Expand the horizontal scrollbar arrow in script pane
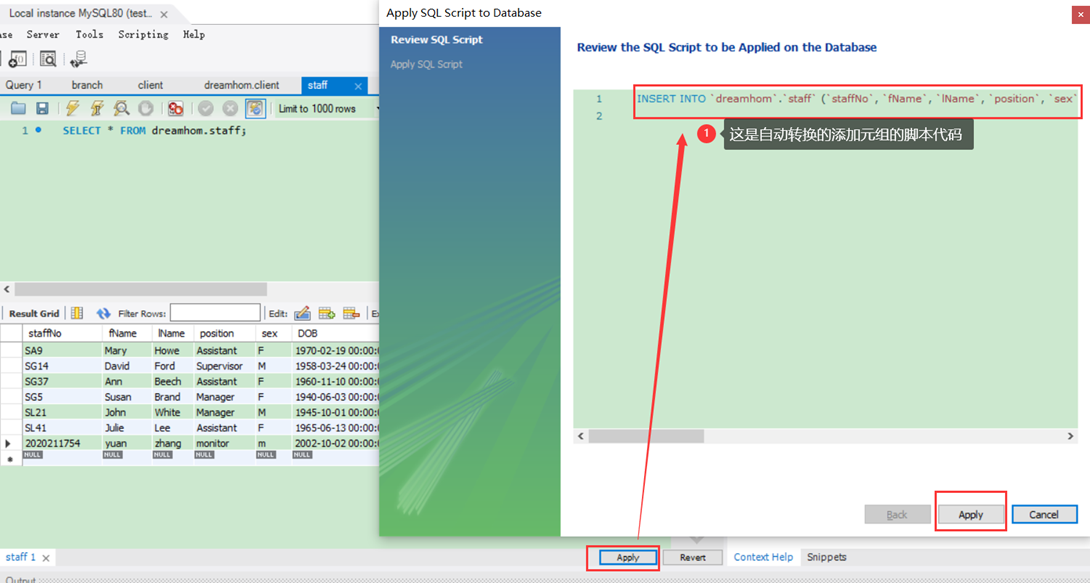1090x583 pixels. pos(1069,436)
